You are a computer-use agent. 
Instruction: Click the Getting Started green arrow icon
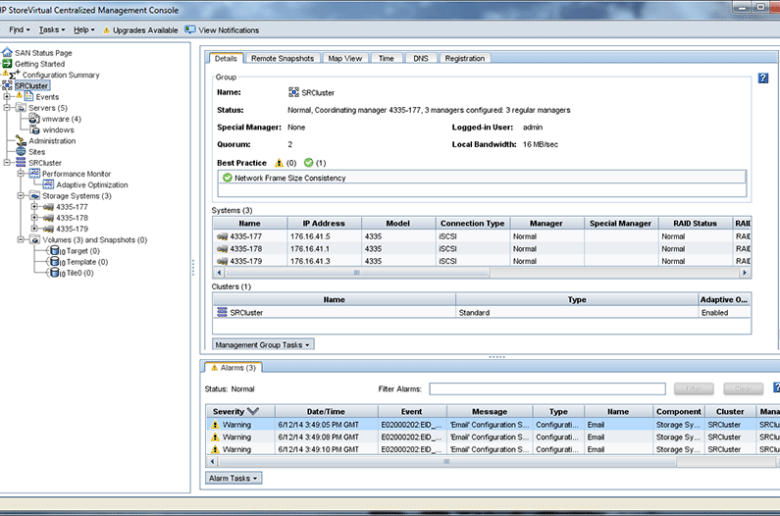click(7, 64)
